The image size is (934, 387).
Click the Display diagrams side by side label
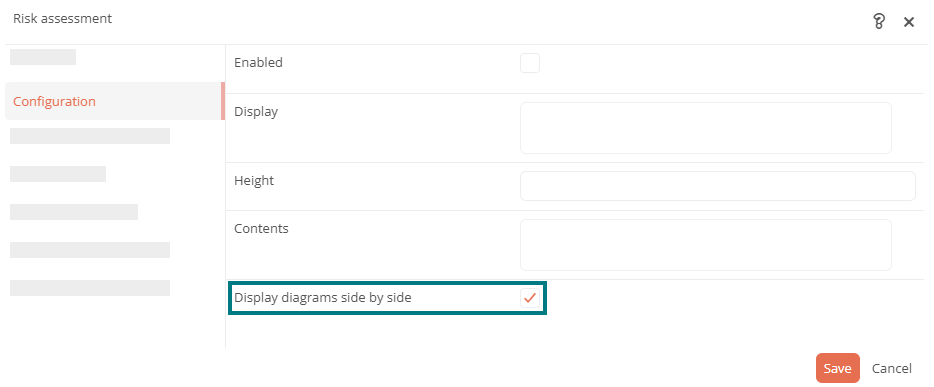[x=322, y=298]
